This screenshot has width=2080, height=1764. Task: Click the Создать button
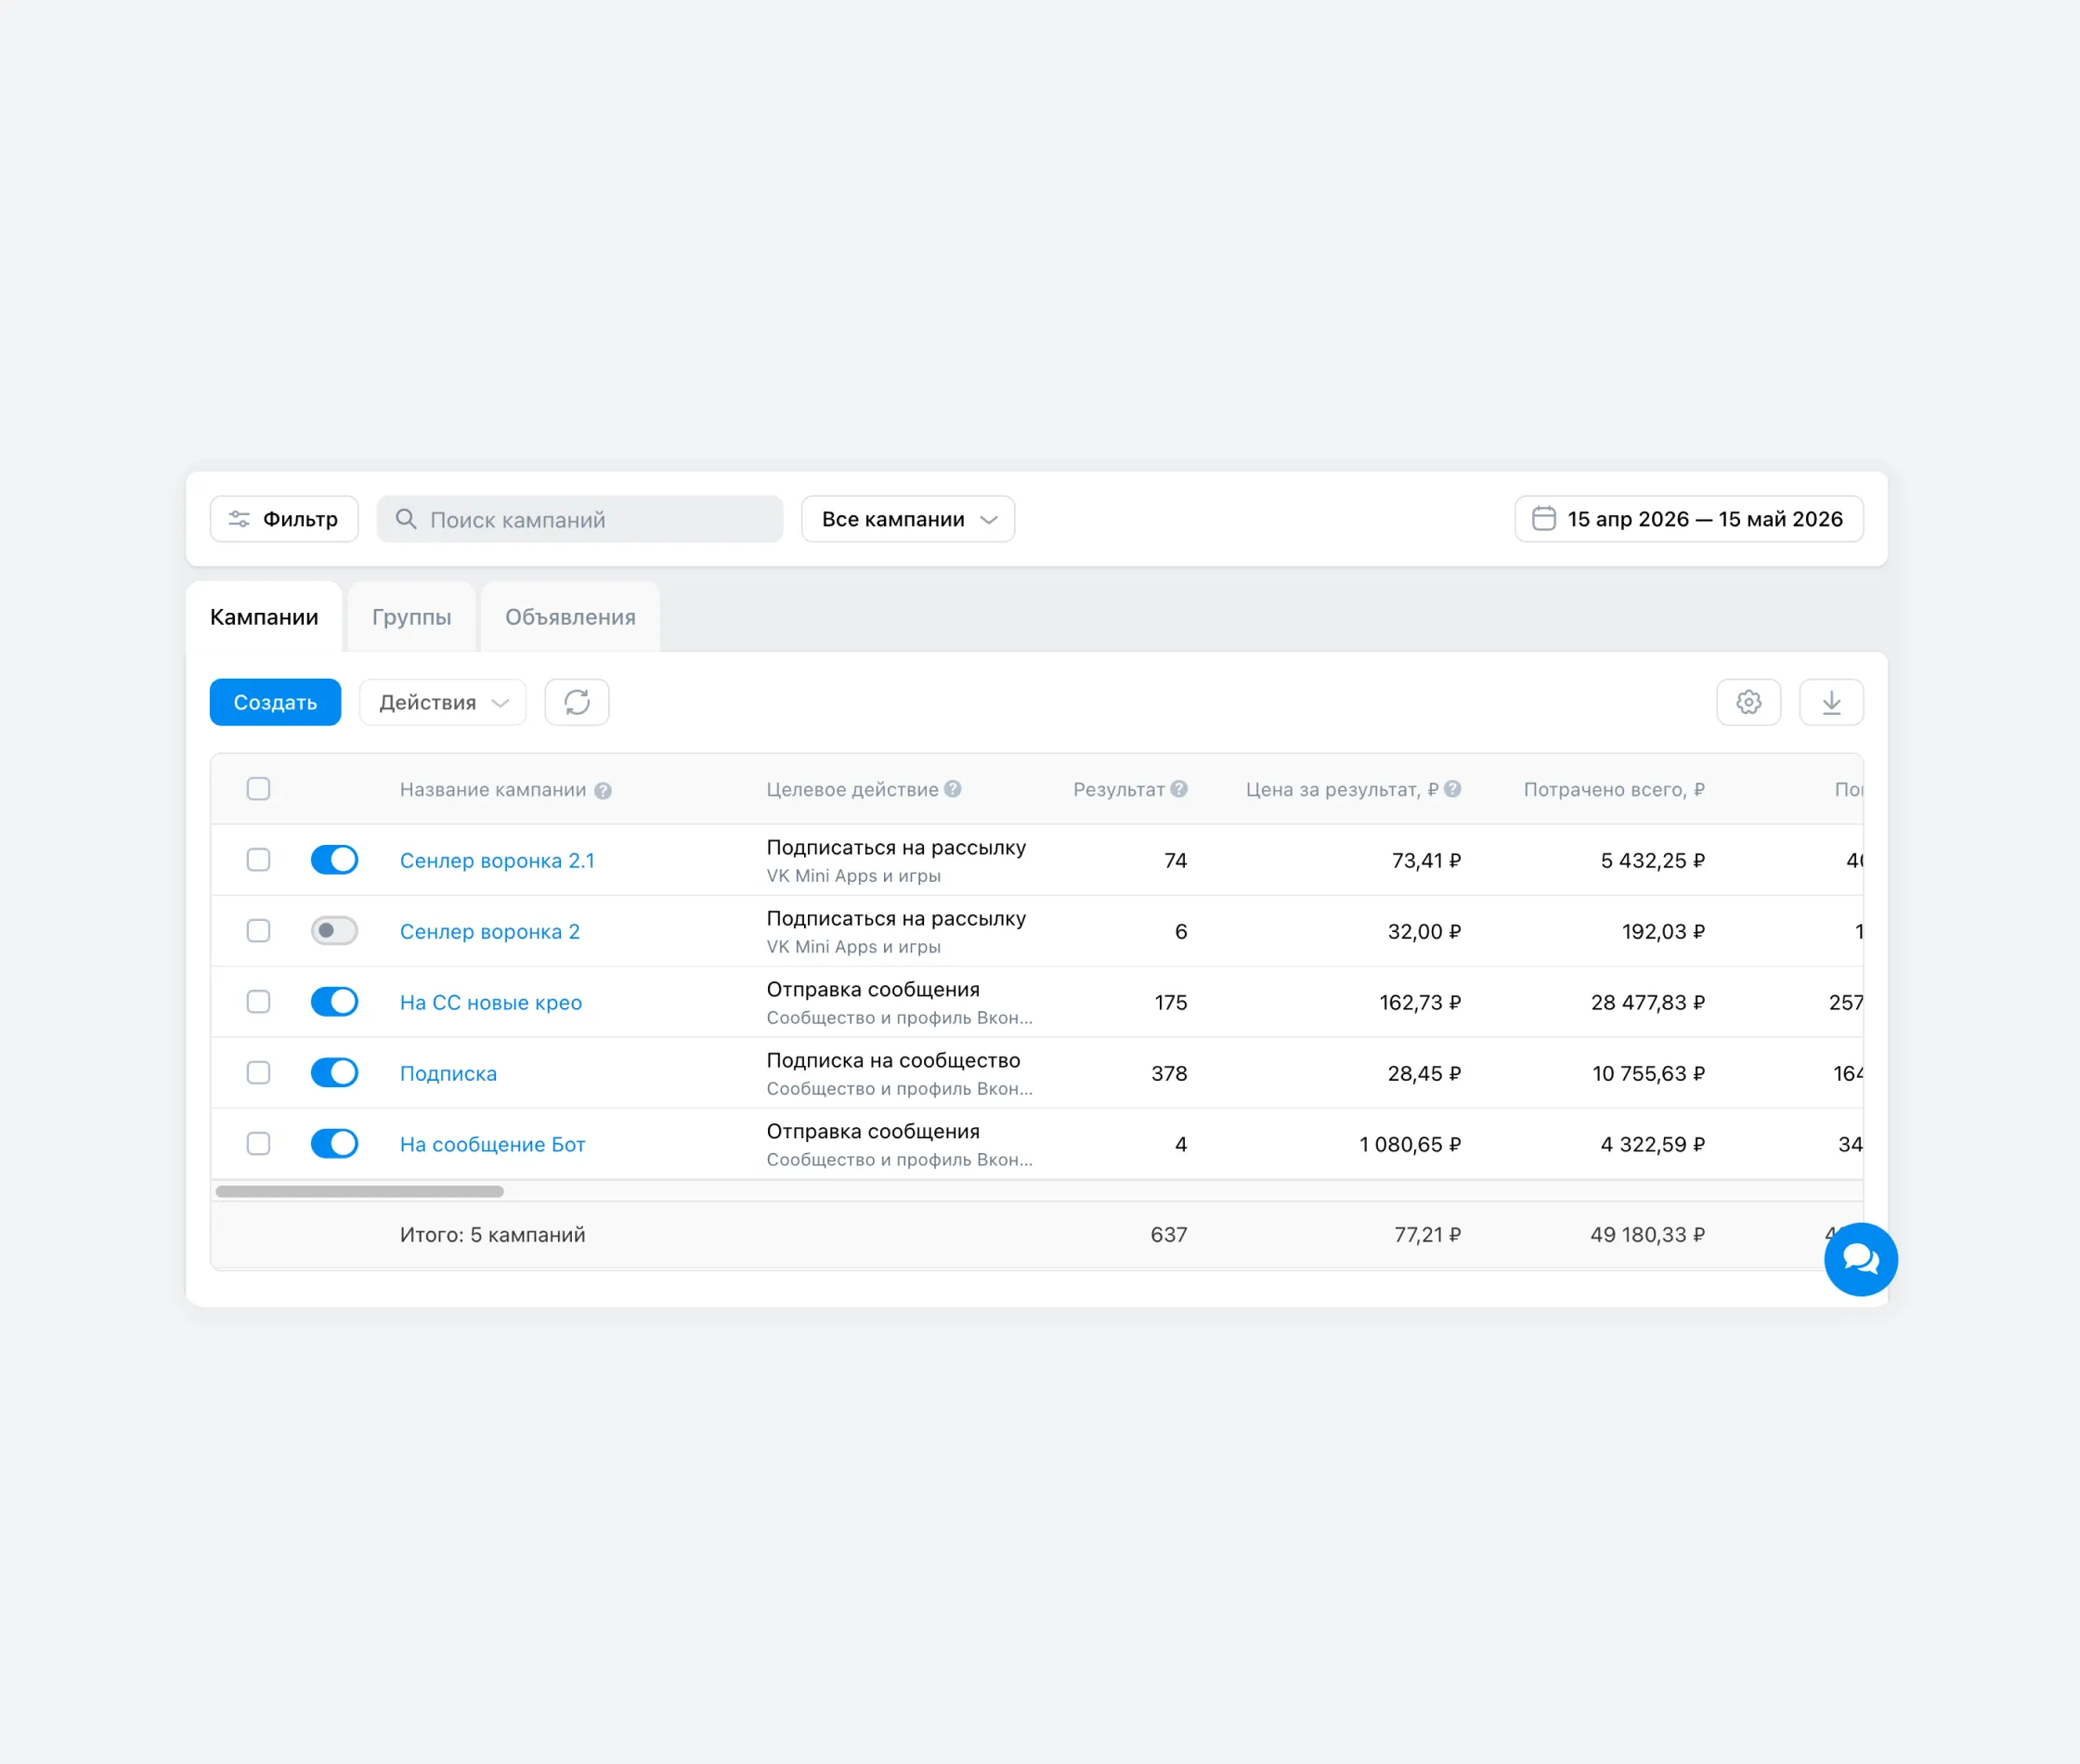coord(275,702)
